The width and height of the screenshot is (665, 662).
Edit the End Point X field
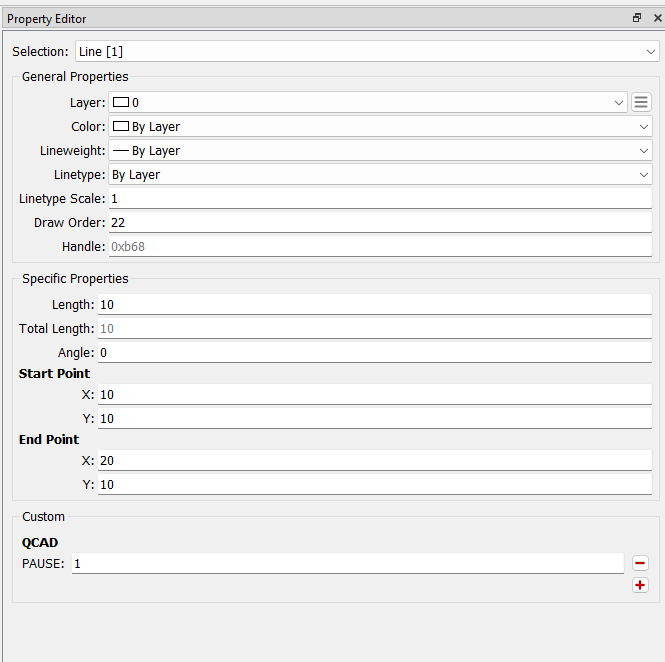374,460
